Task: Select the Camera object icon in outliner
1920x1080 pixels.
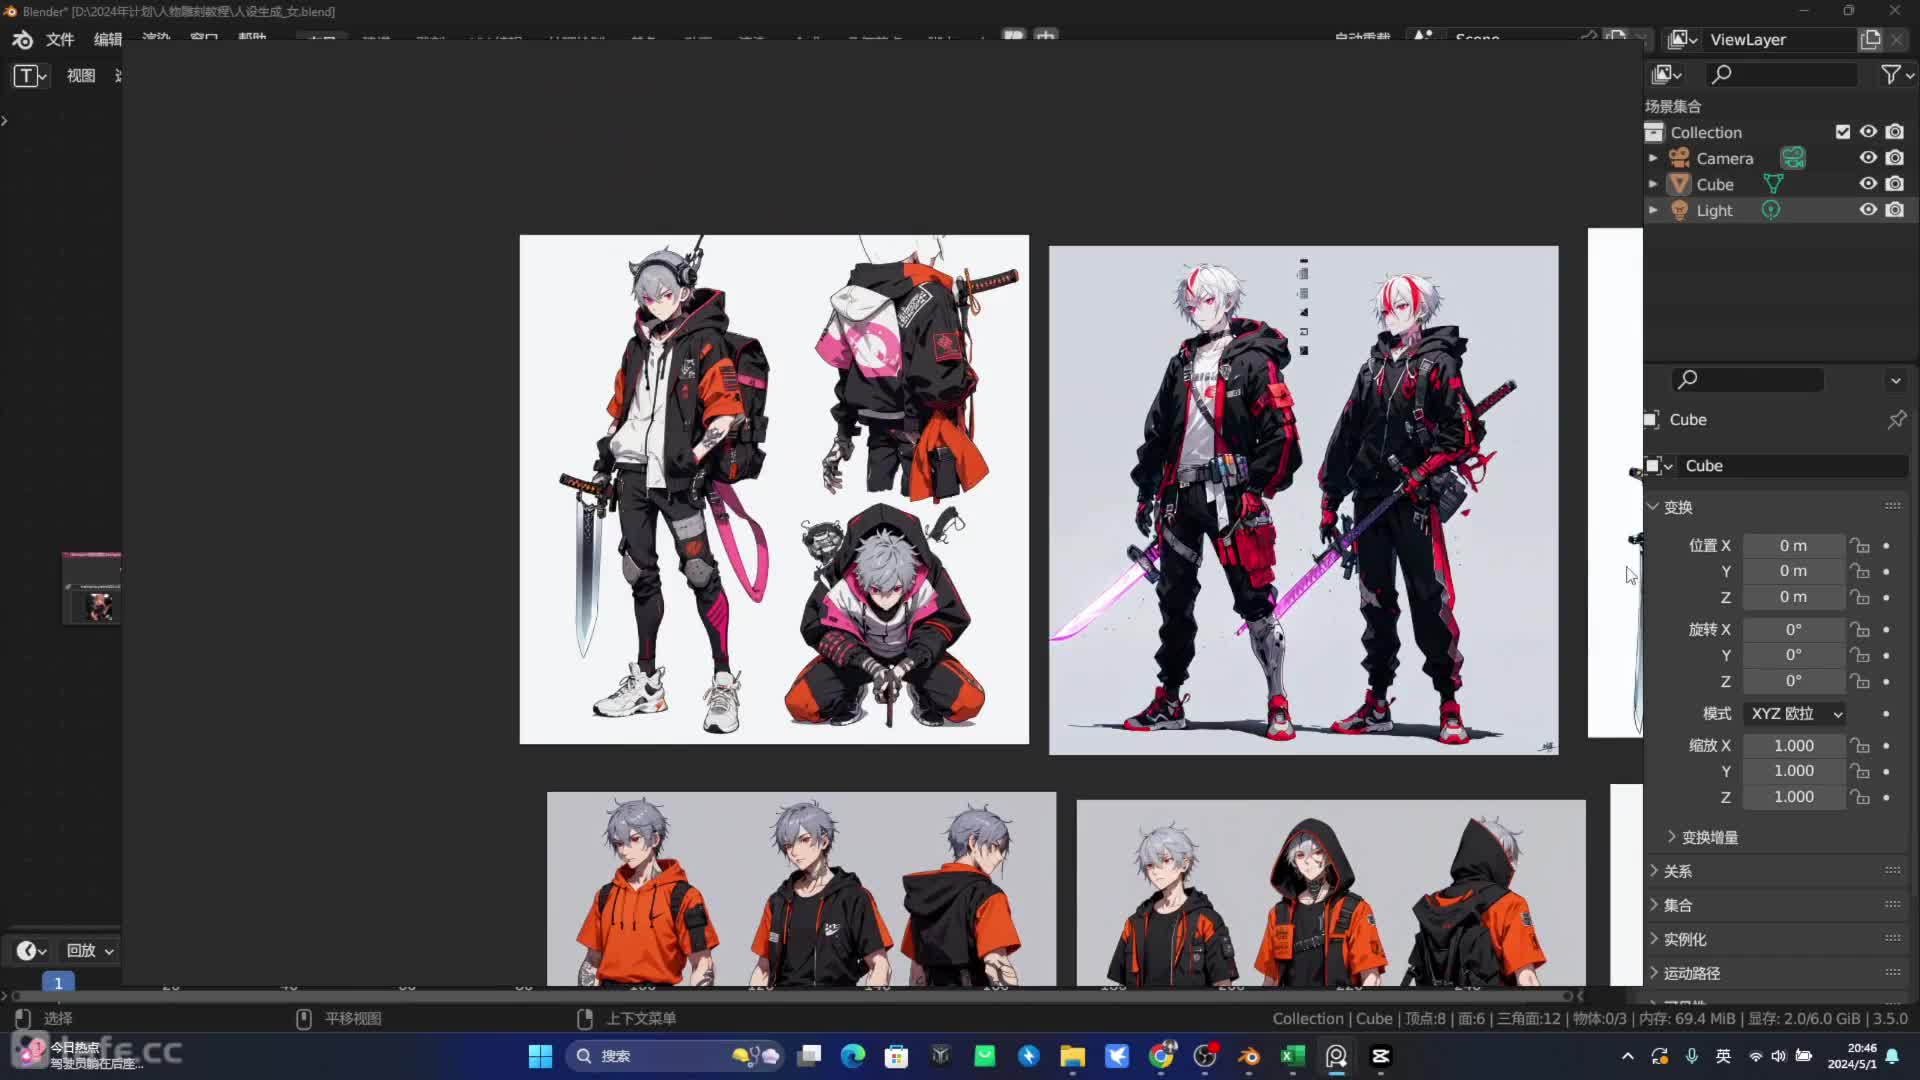Action: tap(1679, 158)
